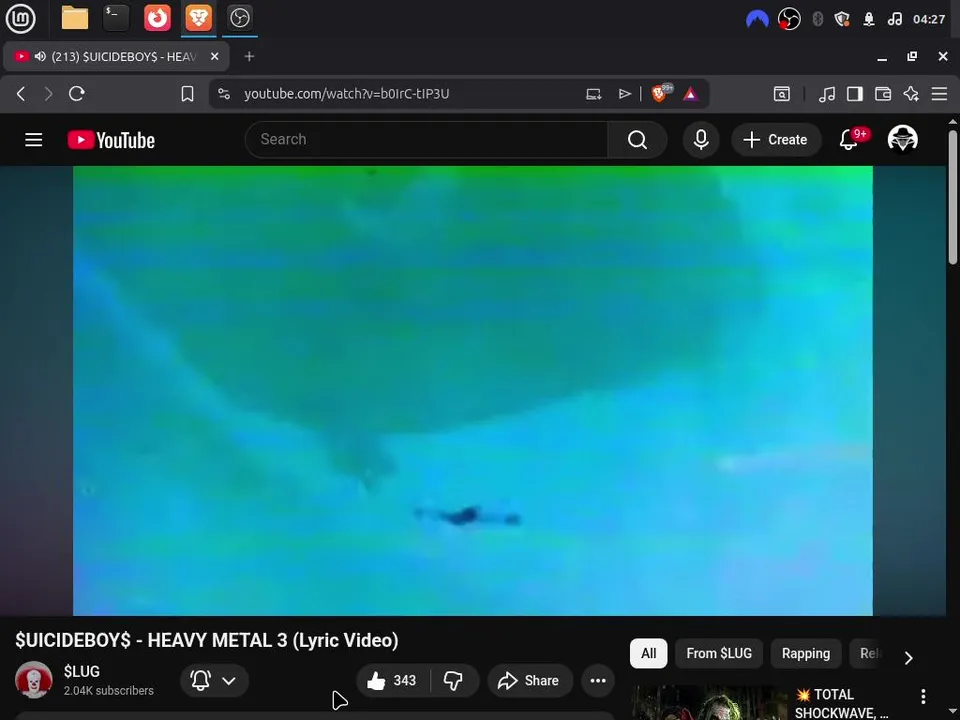Open the Create menu
The height and width of the screenshot is (720, 960).
tap(776, 140)
